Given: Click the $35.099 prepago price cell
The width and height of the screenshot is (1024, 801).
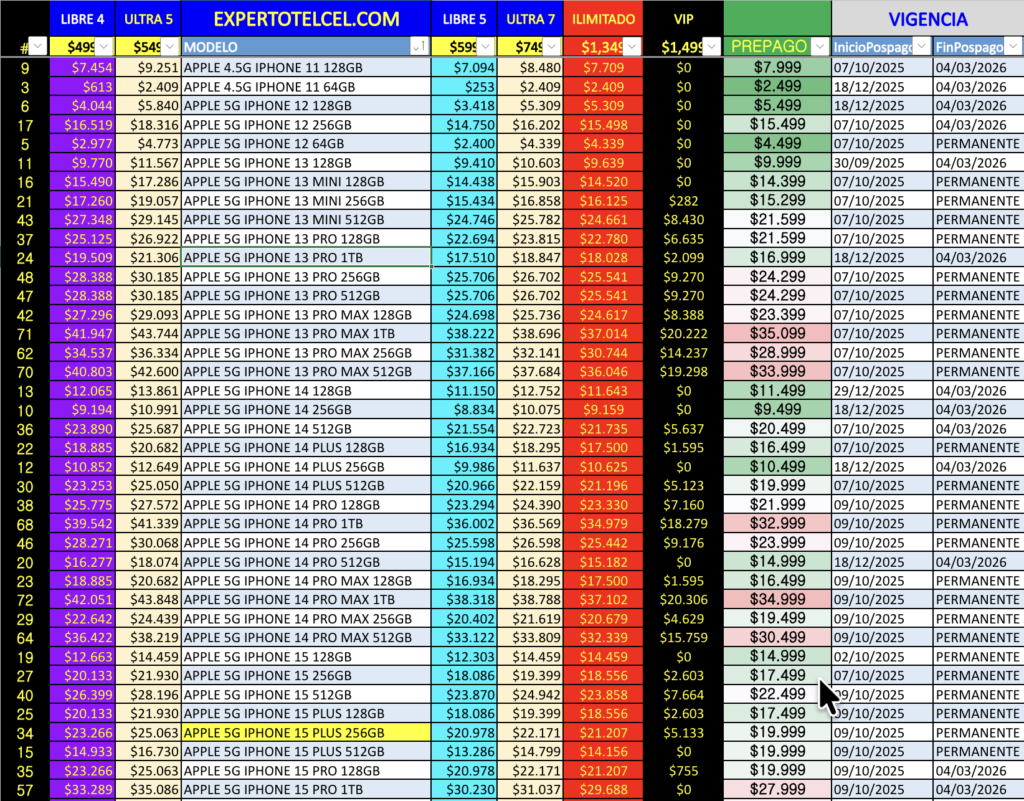Looking at the screenshot, I should [x=777, y=334].
